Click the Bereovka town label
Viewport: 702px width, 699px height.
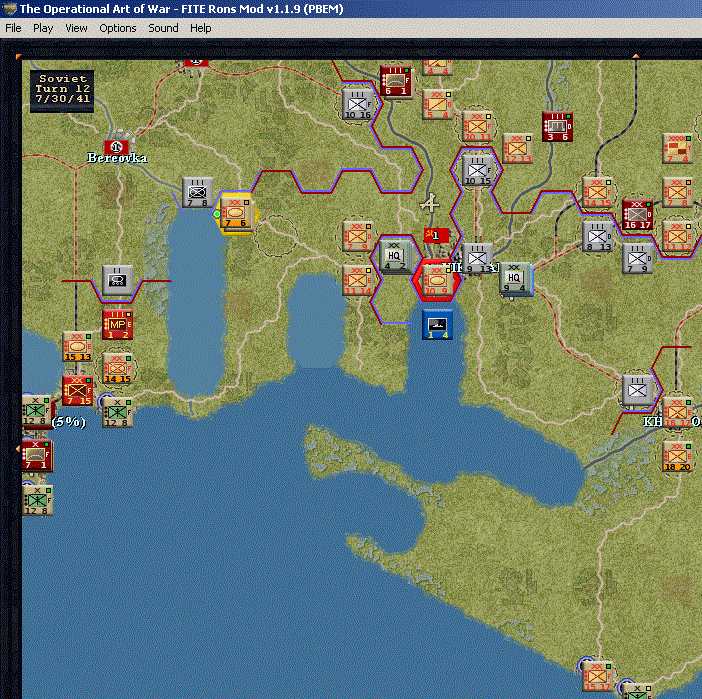117,158
